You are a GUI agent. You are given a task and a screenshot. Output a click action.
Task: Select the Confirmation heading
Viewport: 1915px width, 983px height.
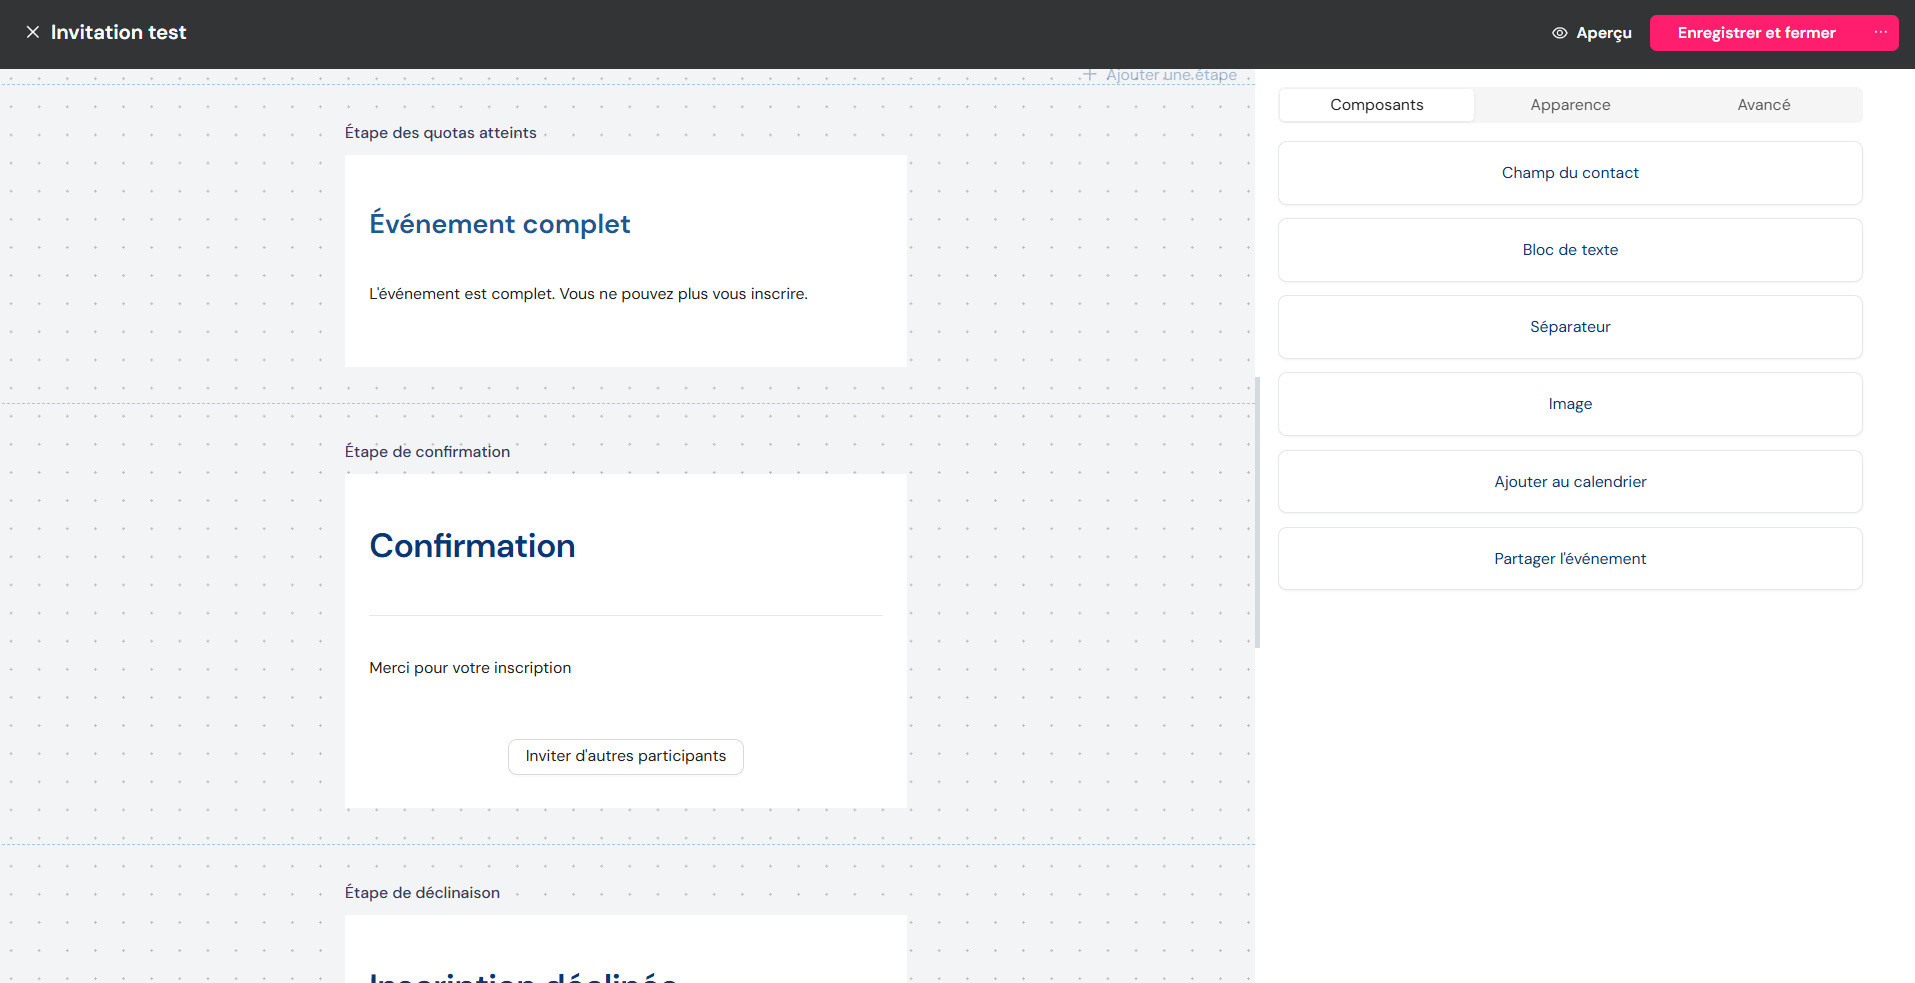click(472, 546)
